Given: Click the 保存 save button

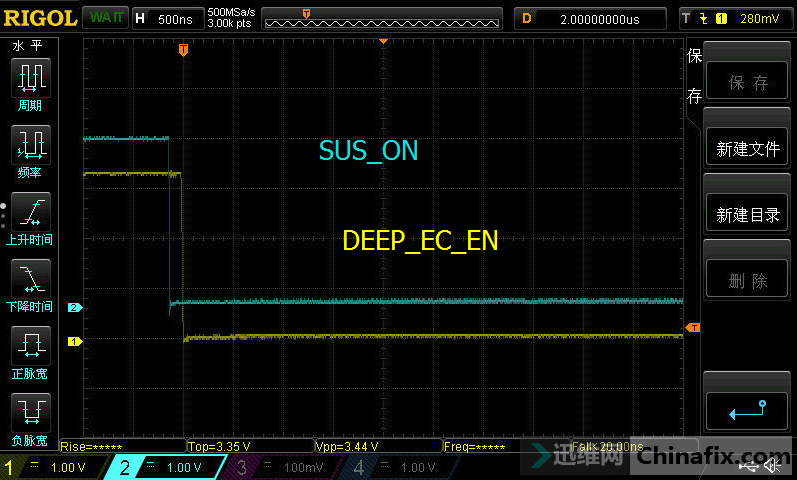Looking at the screenshot, I should click(747, 82).
